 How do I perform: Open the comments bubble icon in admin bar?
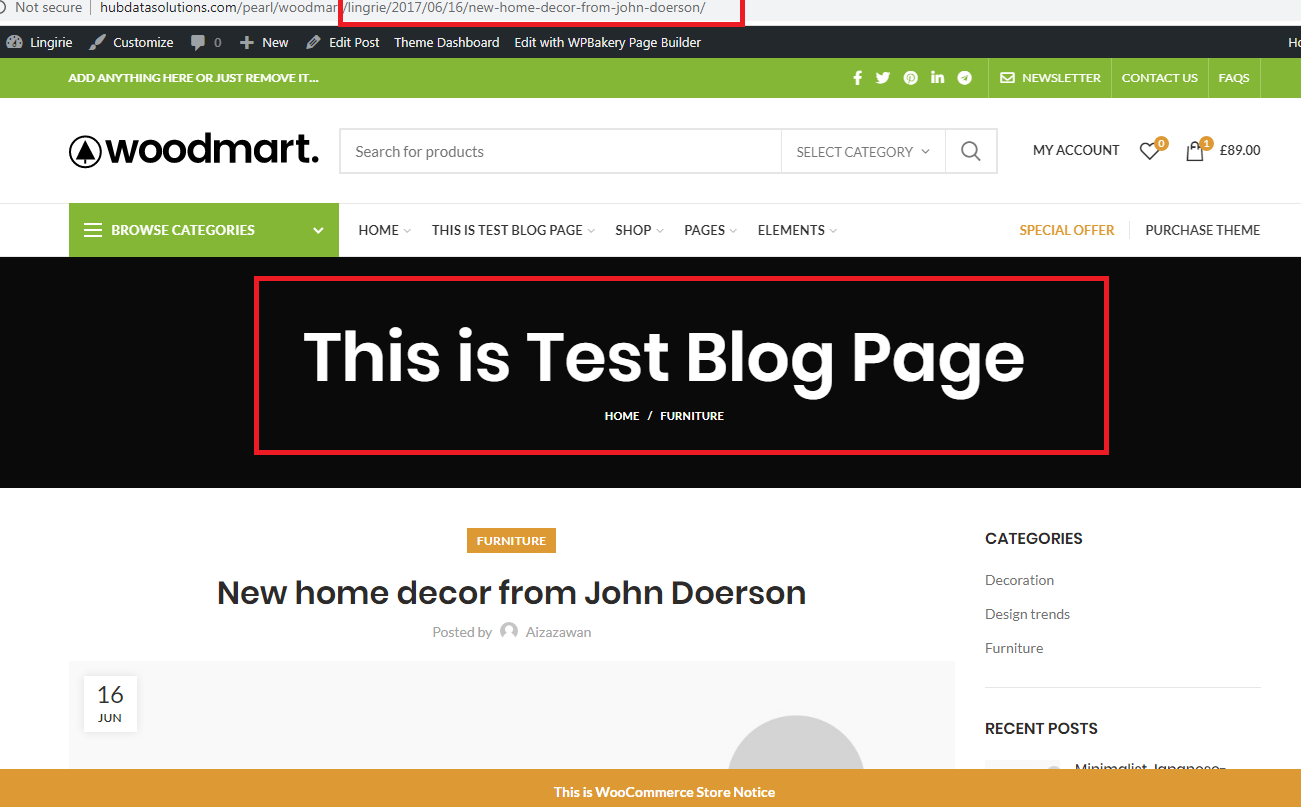pyautogui.click(x=198, y=42)
